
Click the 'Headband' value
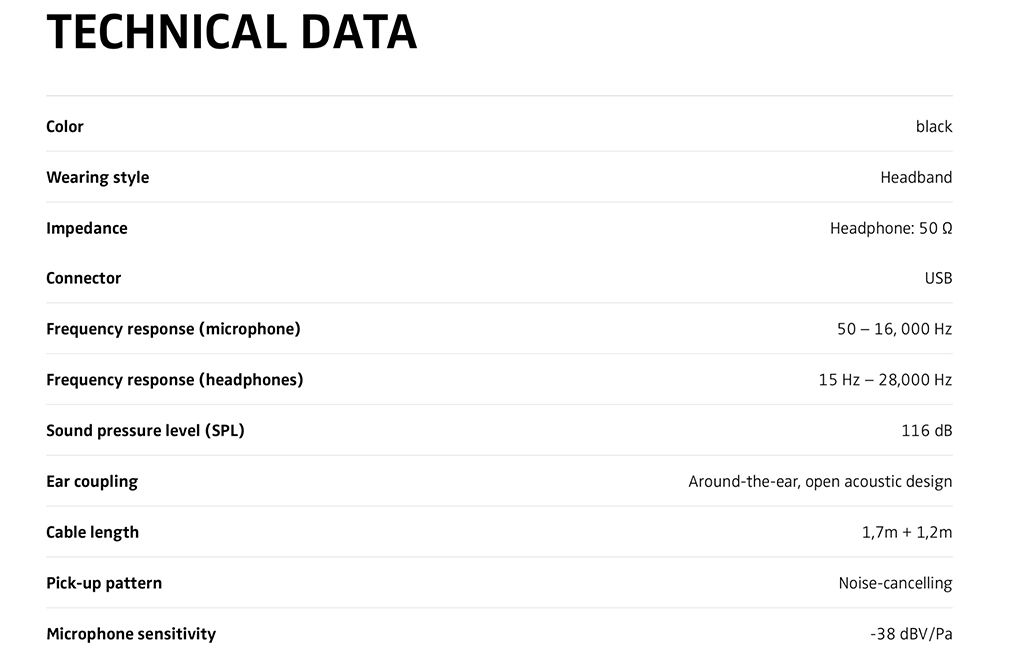click(x=916, y=177)
